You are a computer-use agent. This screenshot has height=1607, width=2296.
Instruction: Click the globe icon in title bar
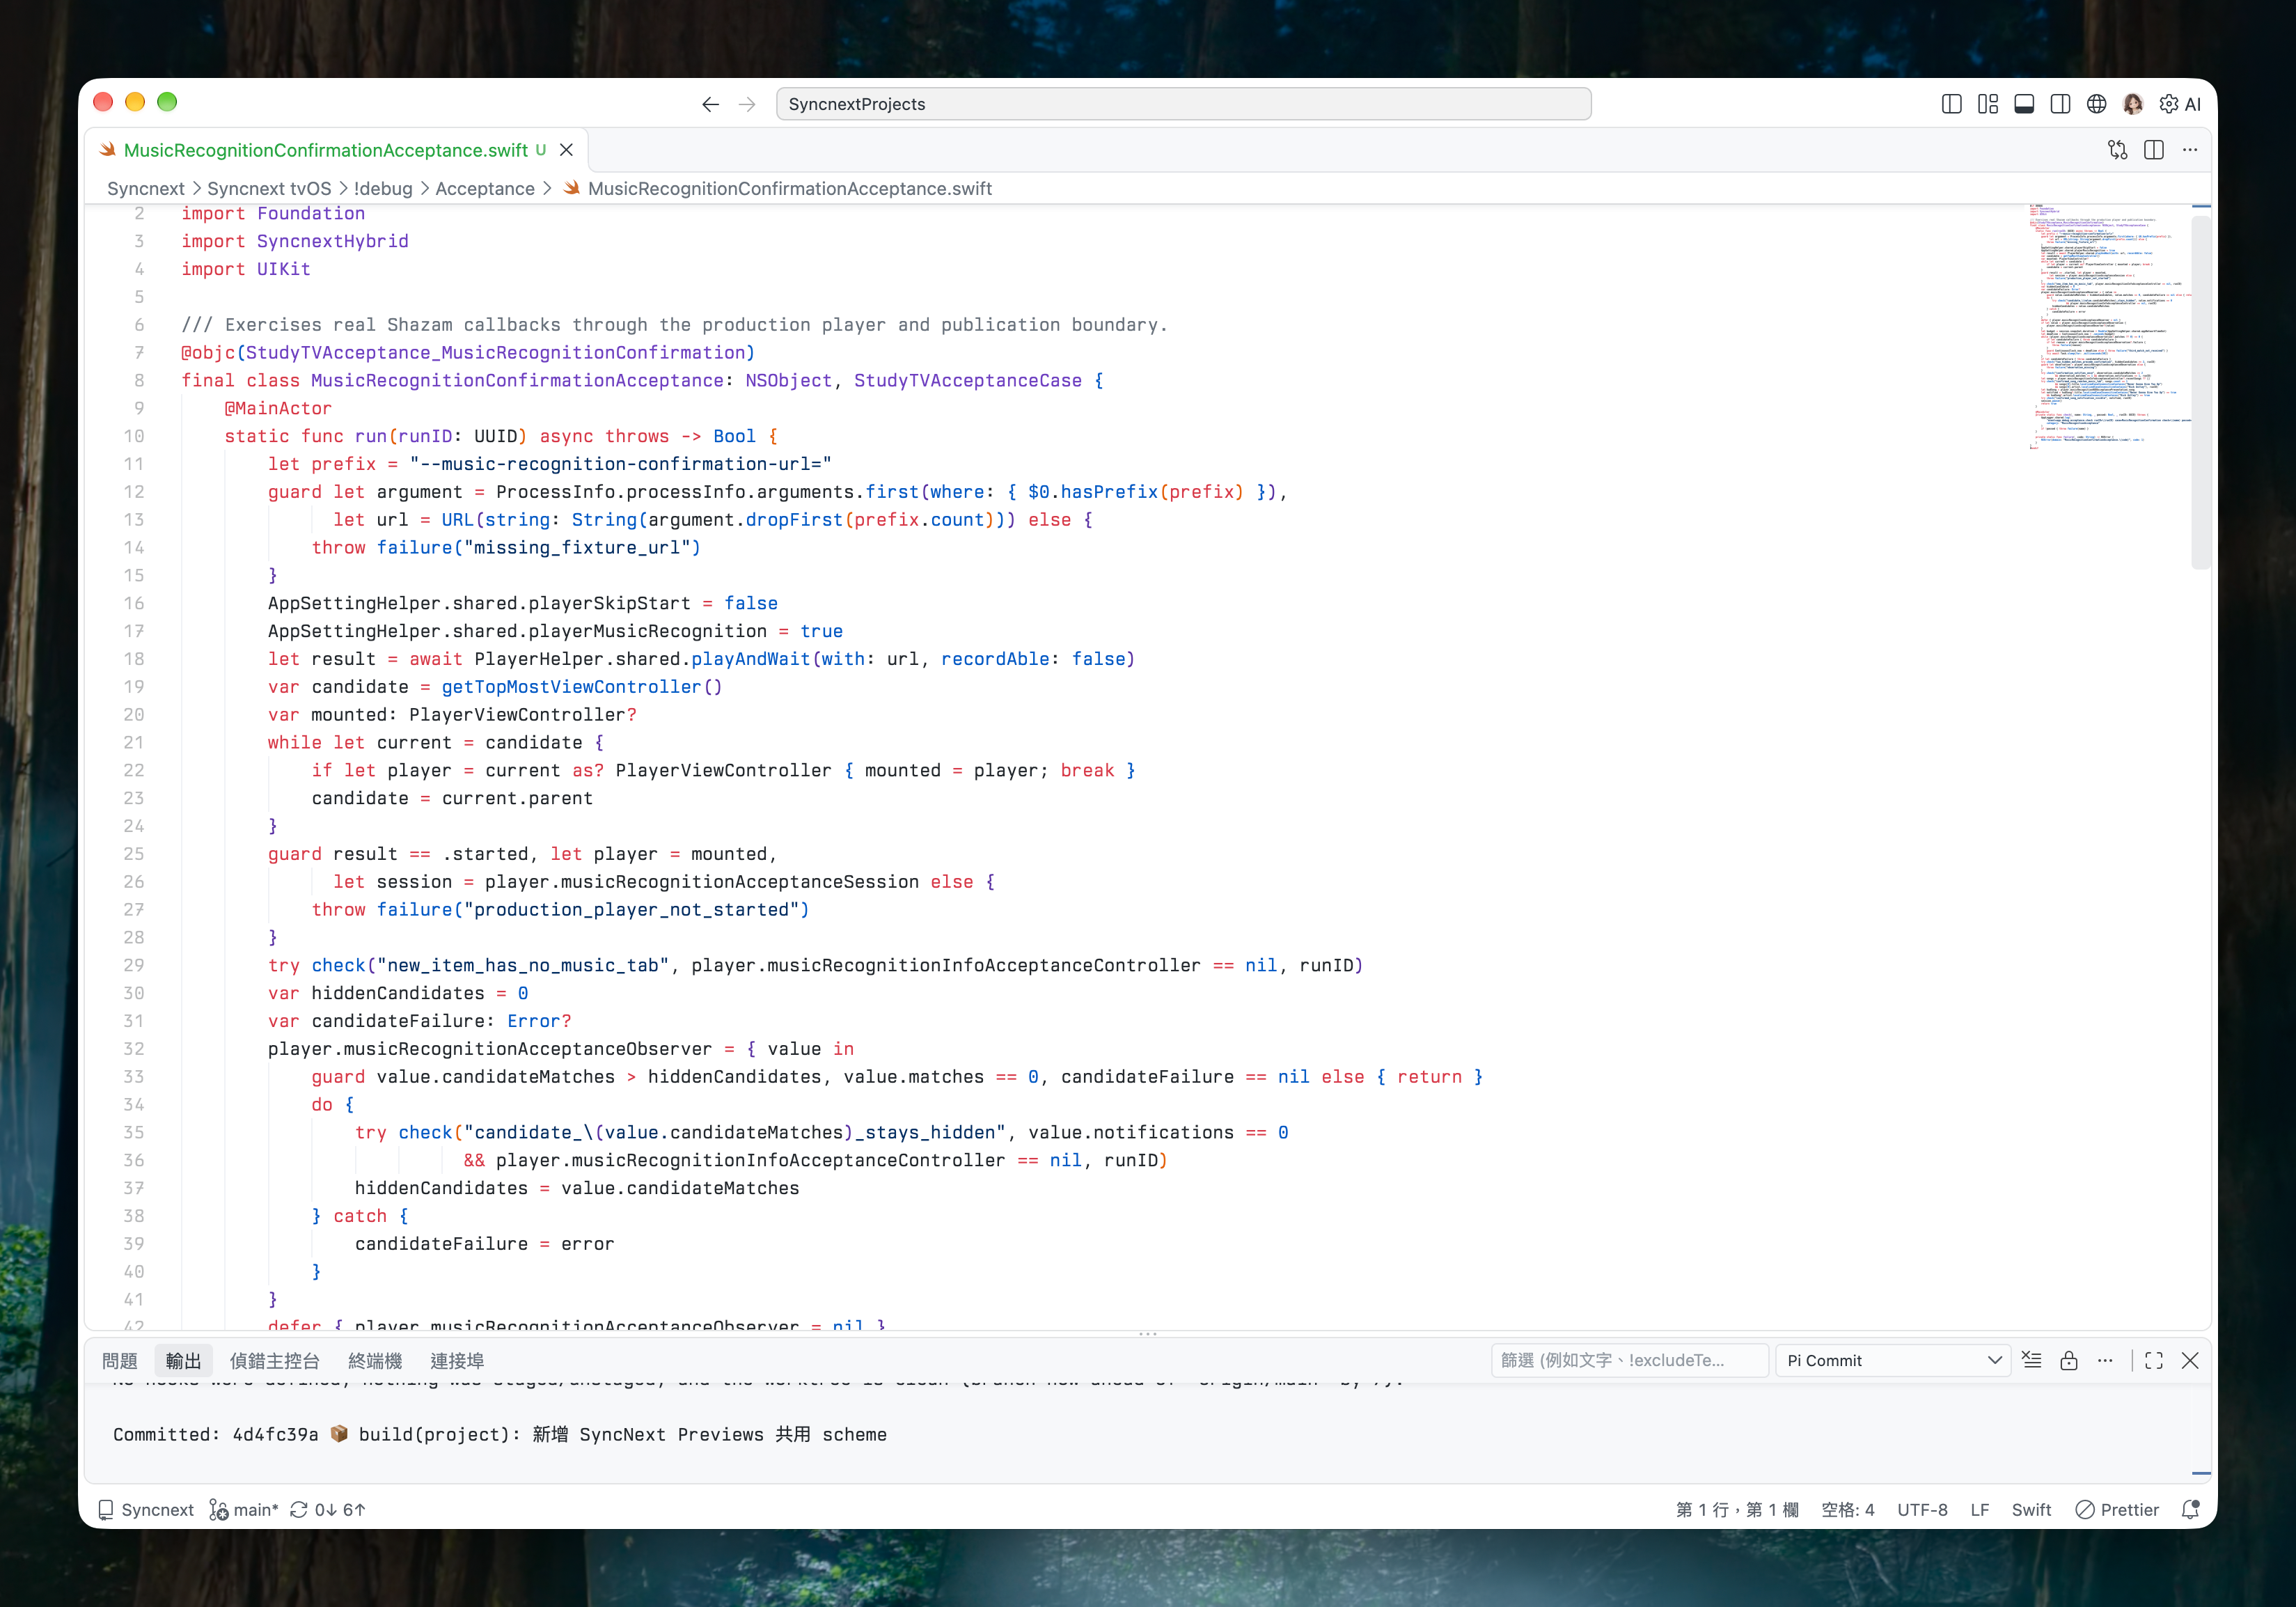pyautogui.click(x=2096, y=104)
